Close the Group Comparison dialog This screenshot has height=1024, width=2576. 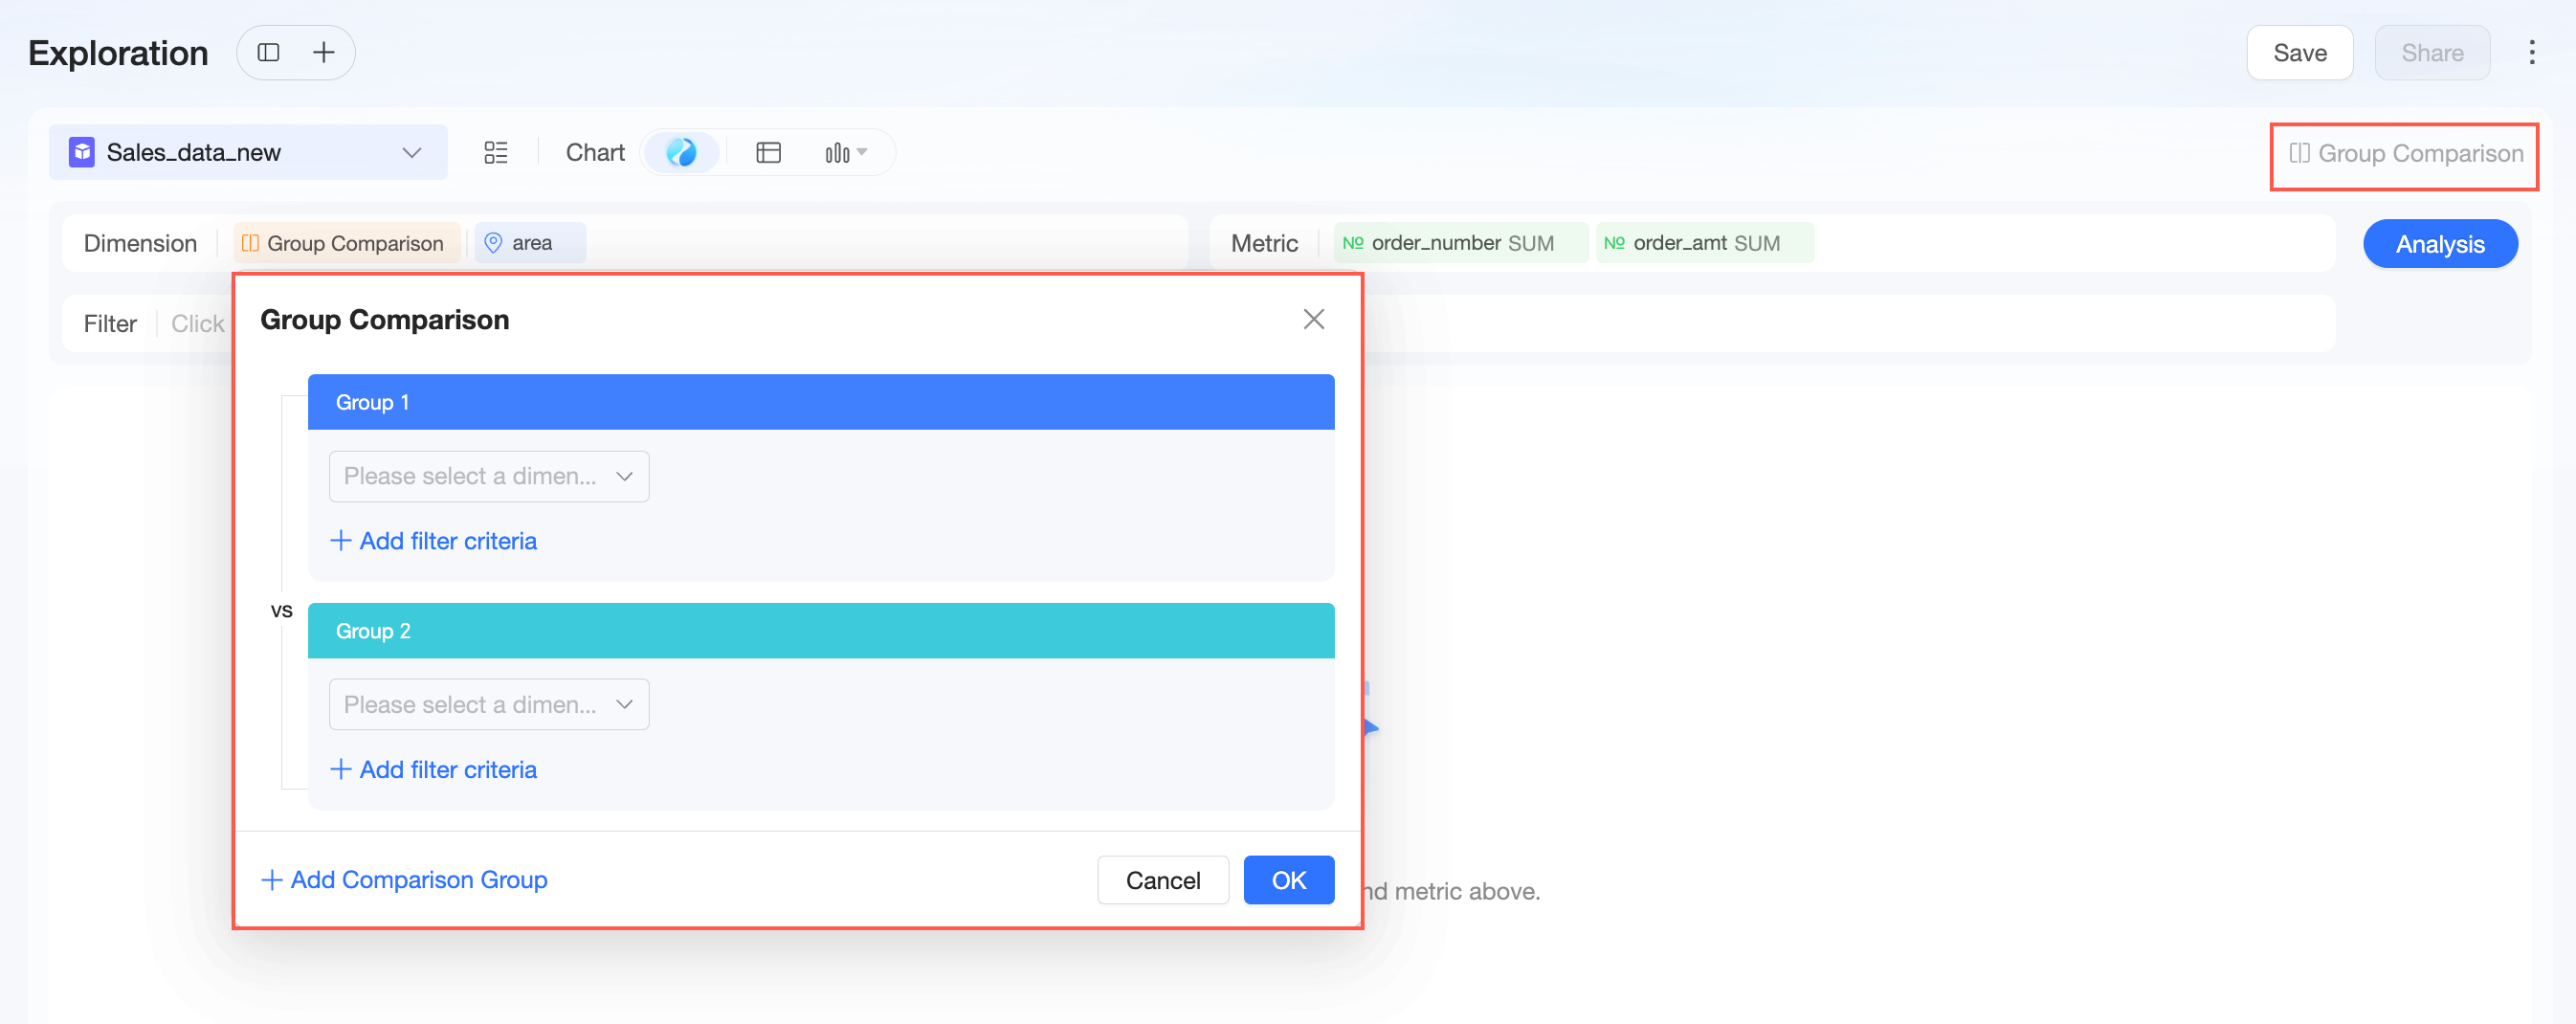[x=1313, y=319]
